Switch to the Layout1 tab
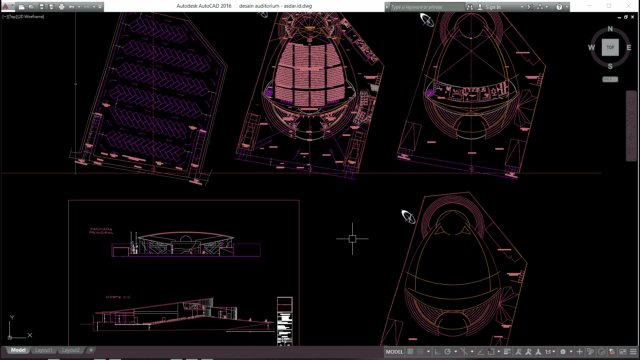 44,350
